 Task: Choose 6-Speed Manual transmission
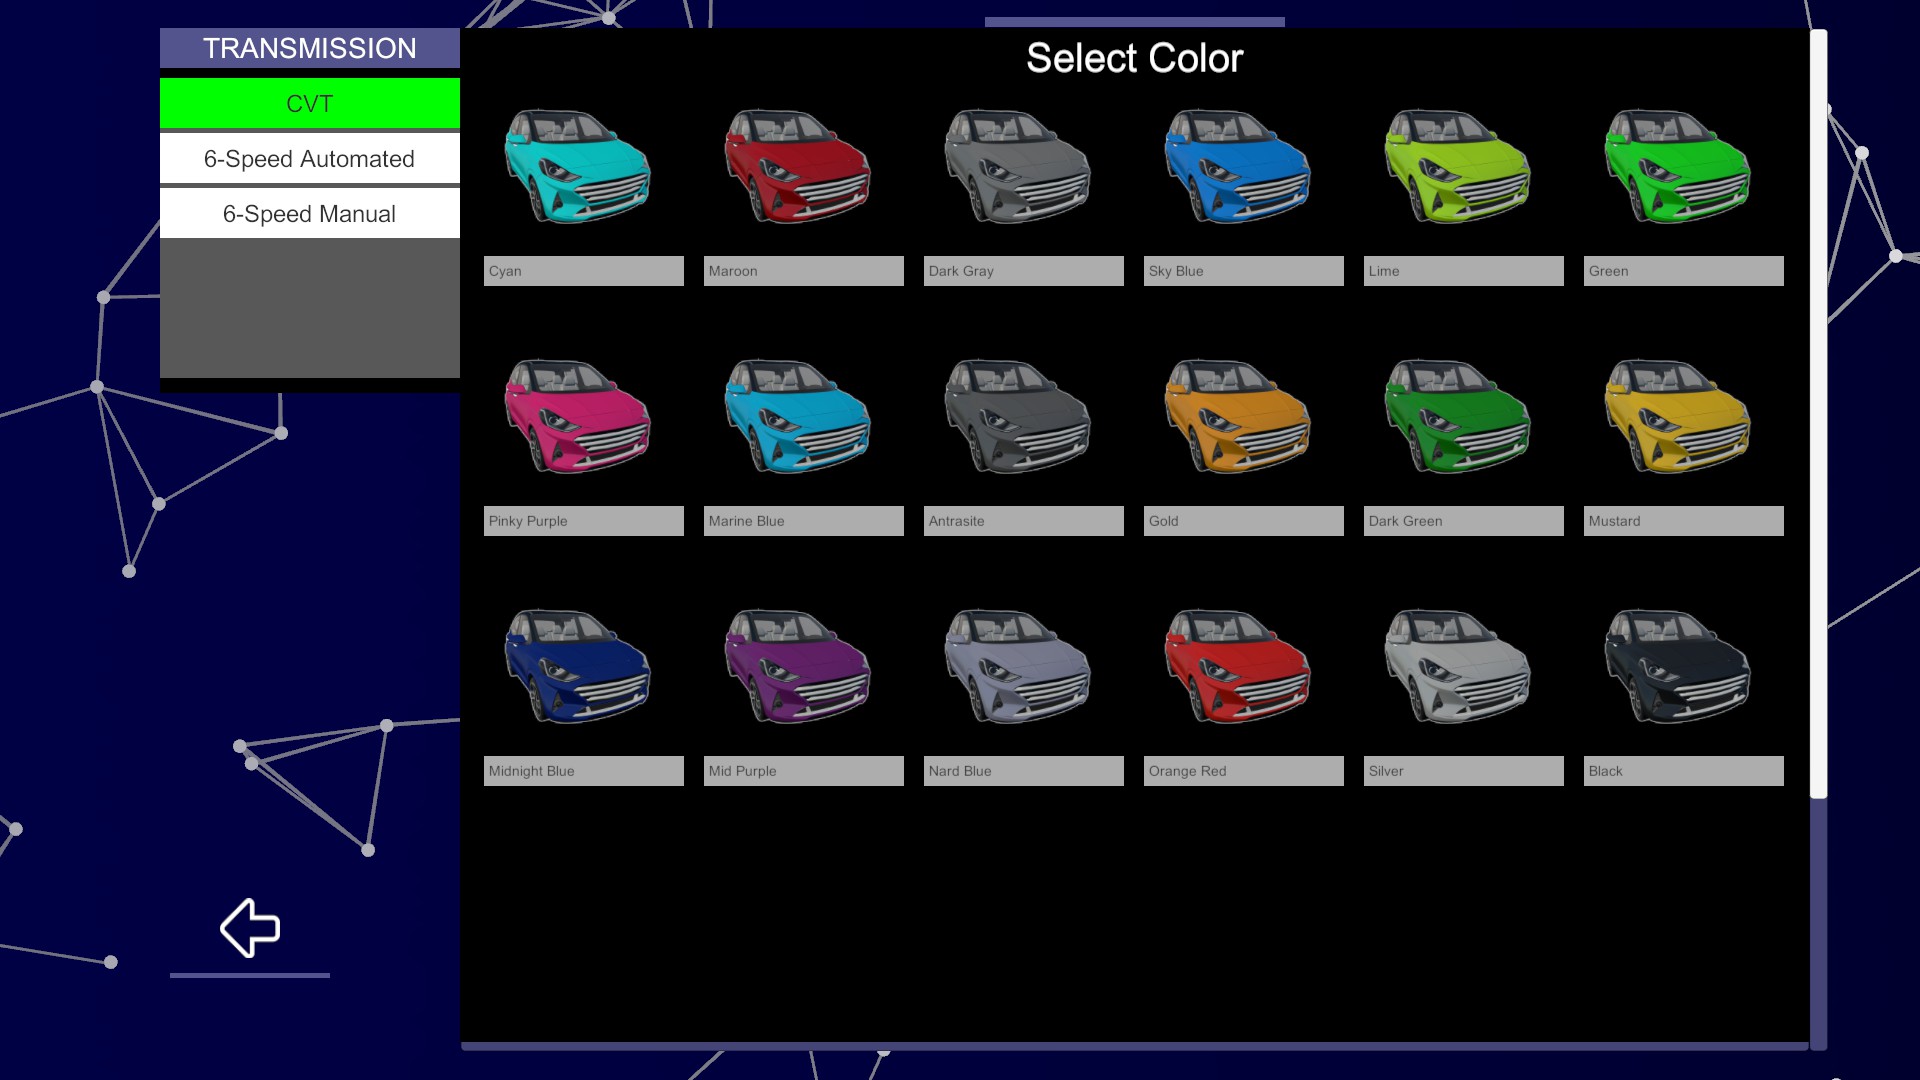[x=310, y=213]
